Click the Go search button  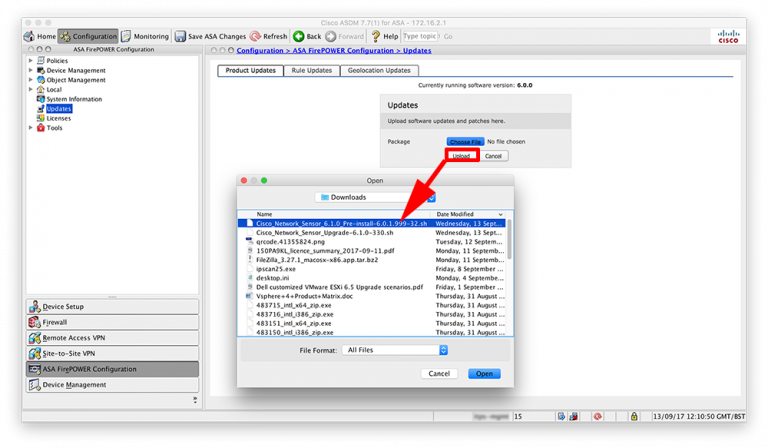448,36
